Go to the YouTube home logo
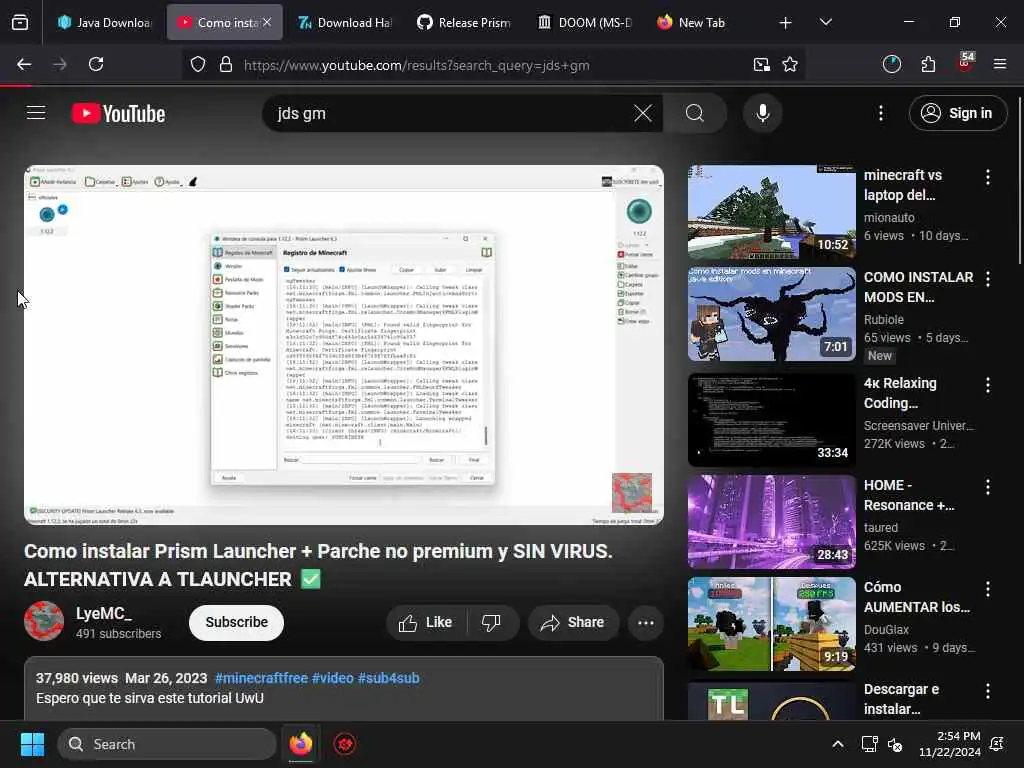Screen dimensions: 1024x768 [118, 114]
